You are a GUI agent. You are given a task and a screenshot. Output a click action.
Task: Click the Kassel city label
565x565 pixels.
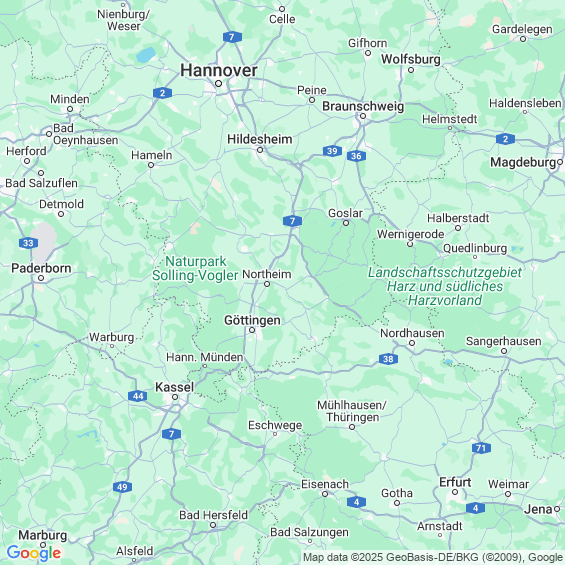174,387
